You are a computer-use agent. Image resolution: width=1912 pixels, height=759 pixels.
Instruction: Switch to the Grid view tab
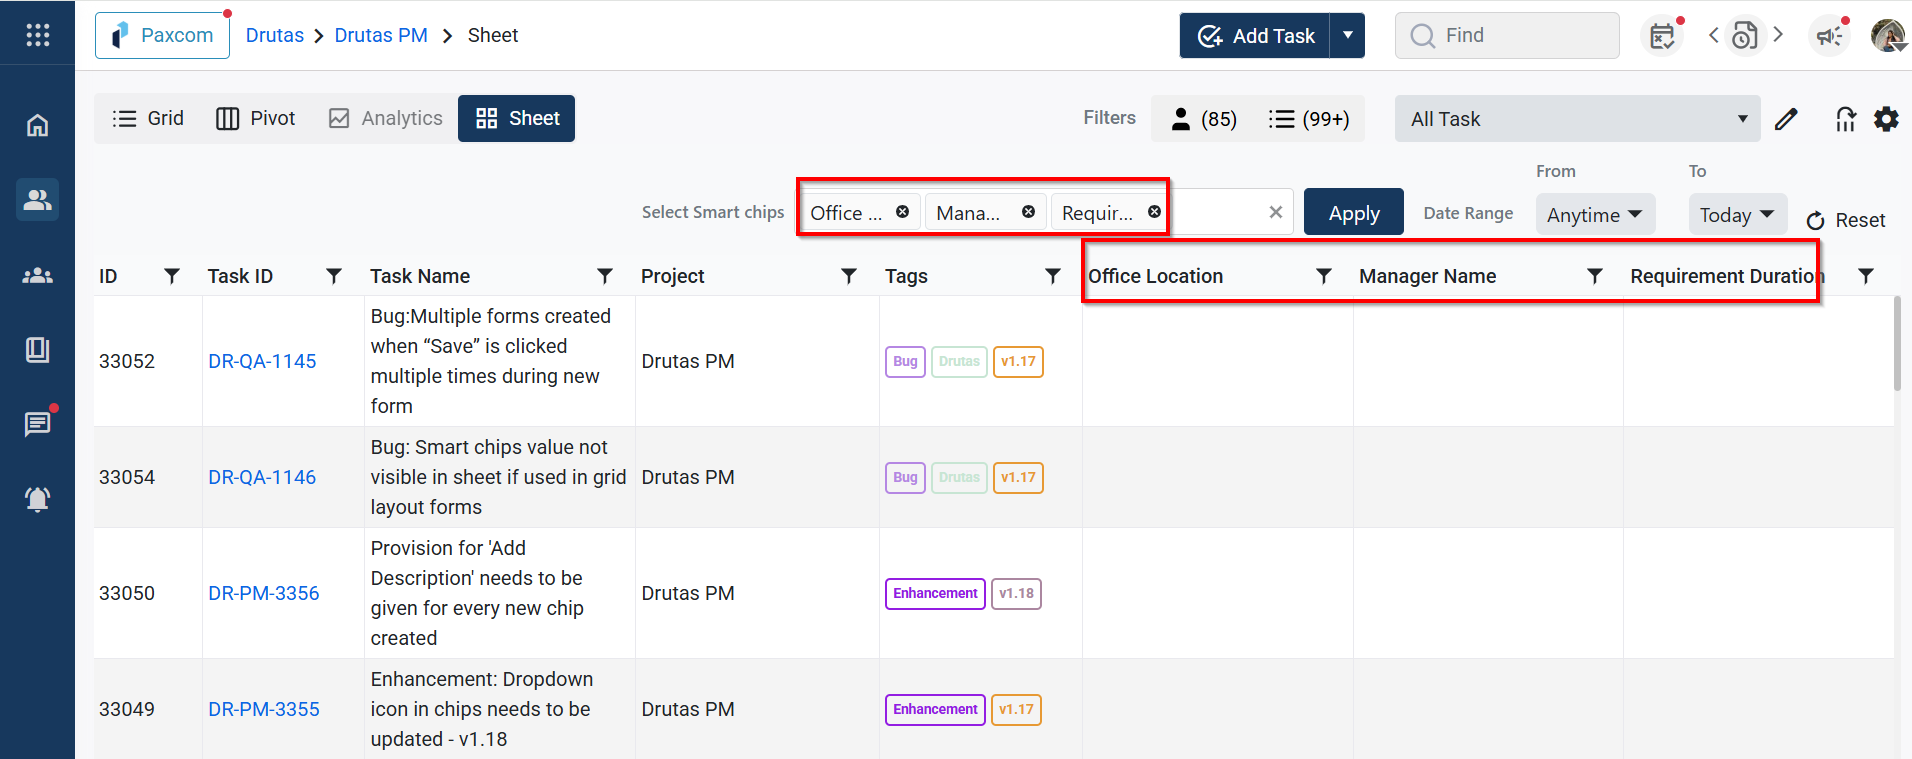148,118
